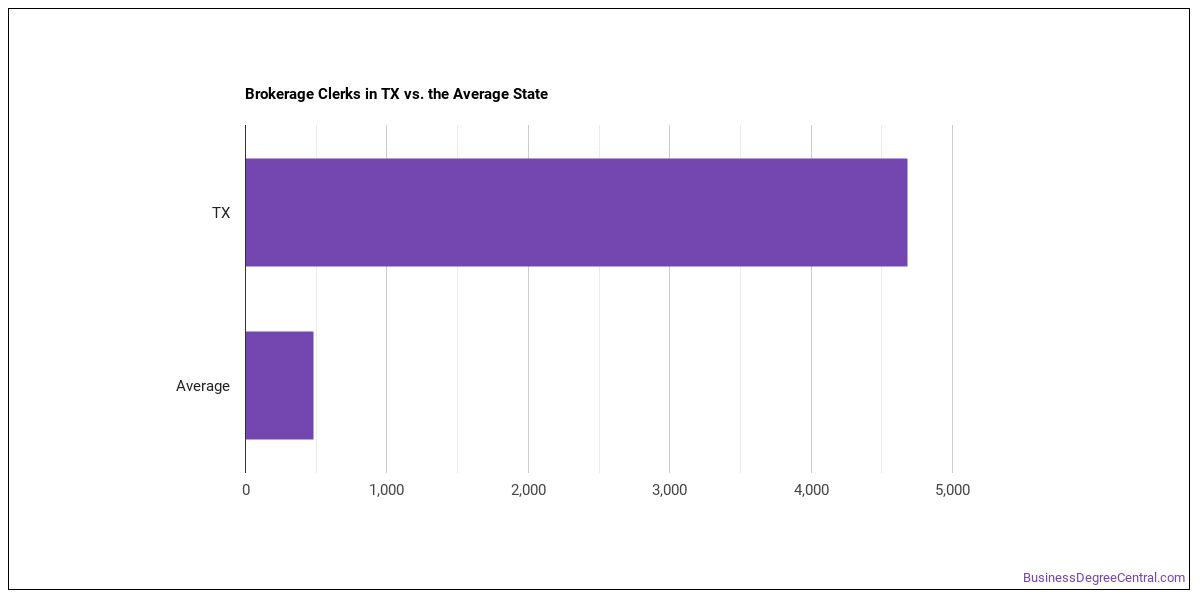Click the purple TX bar
This screenshot has width=1200, height=600.
tap(576, 212)
